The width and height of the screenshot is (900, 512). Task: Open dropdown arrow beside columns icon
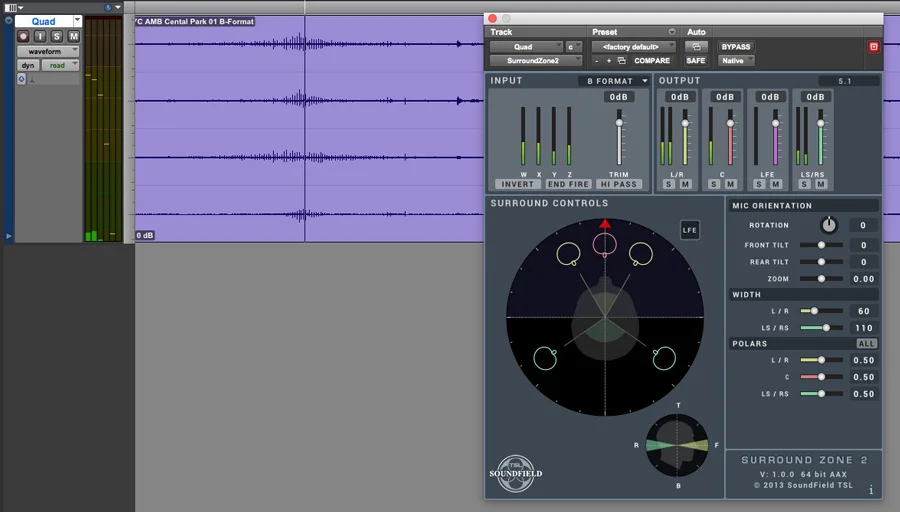tap(20, 7)
